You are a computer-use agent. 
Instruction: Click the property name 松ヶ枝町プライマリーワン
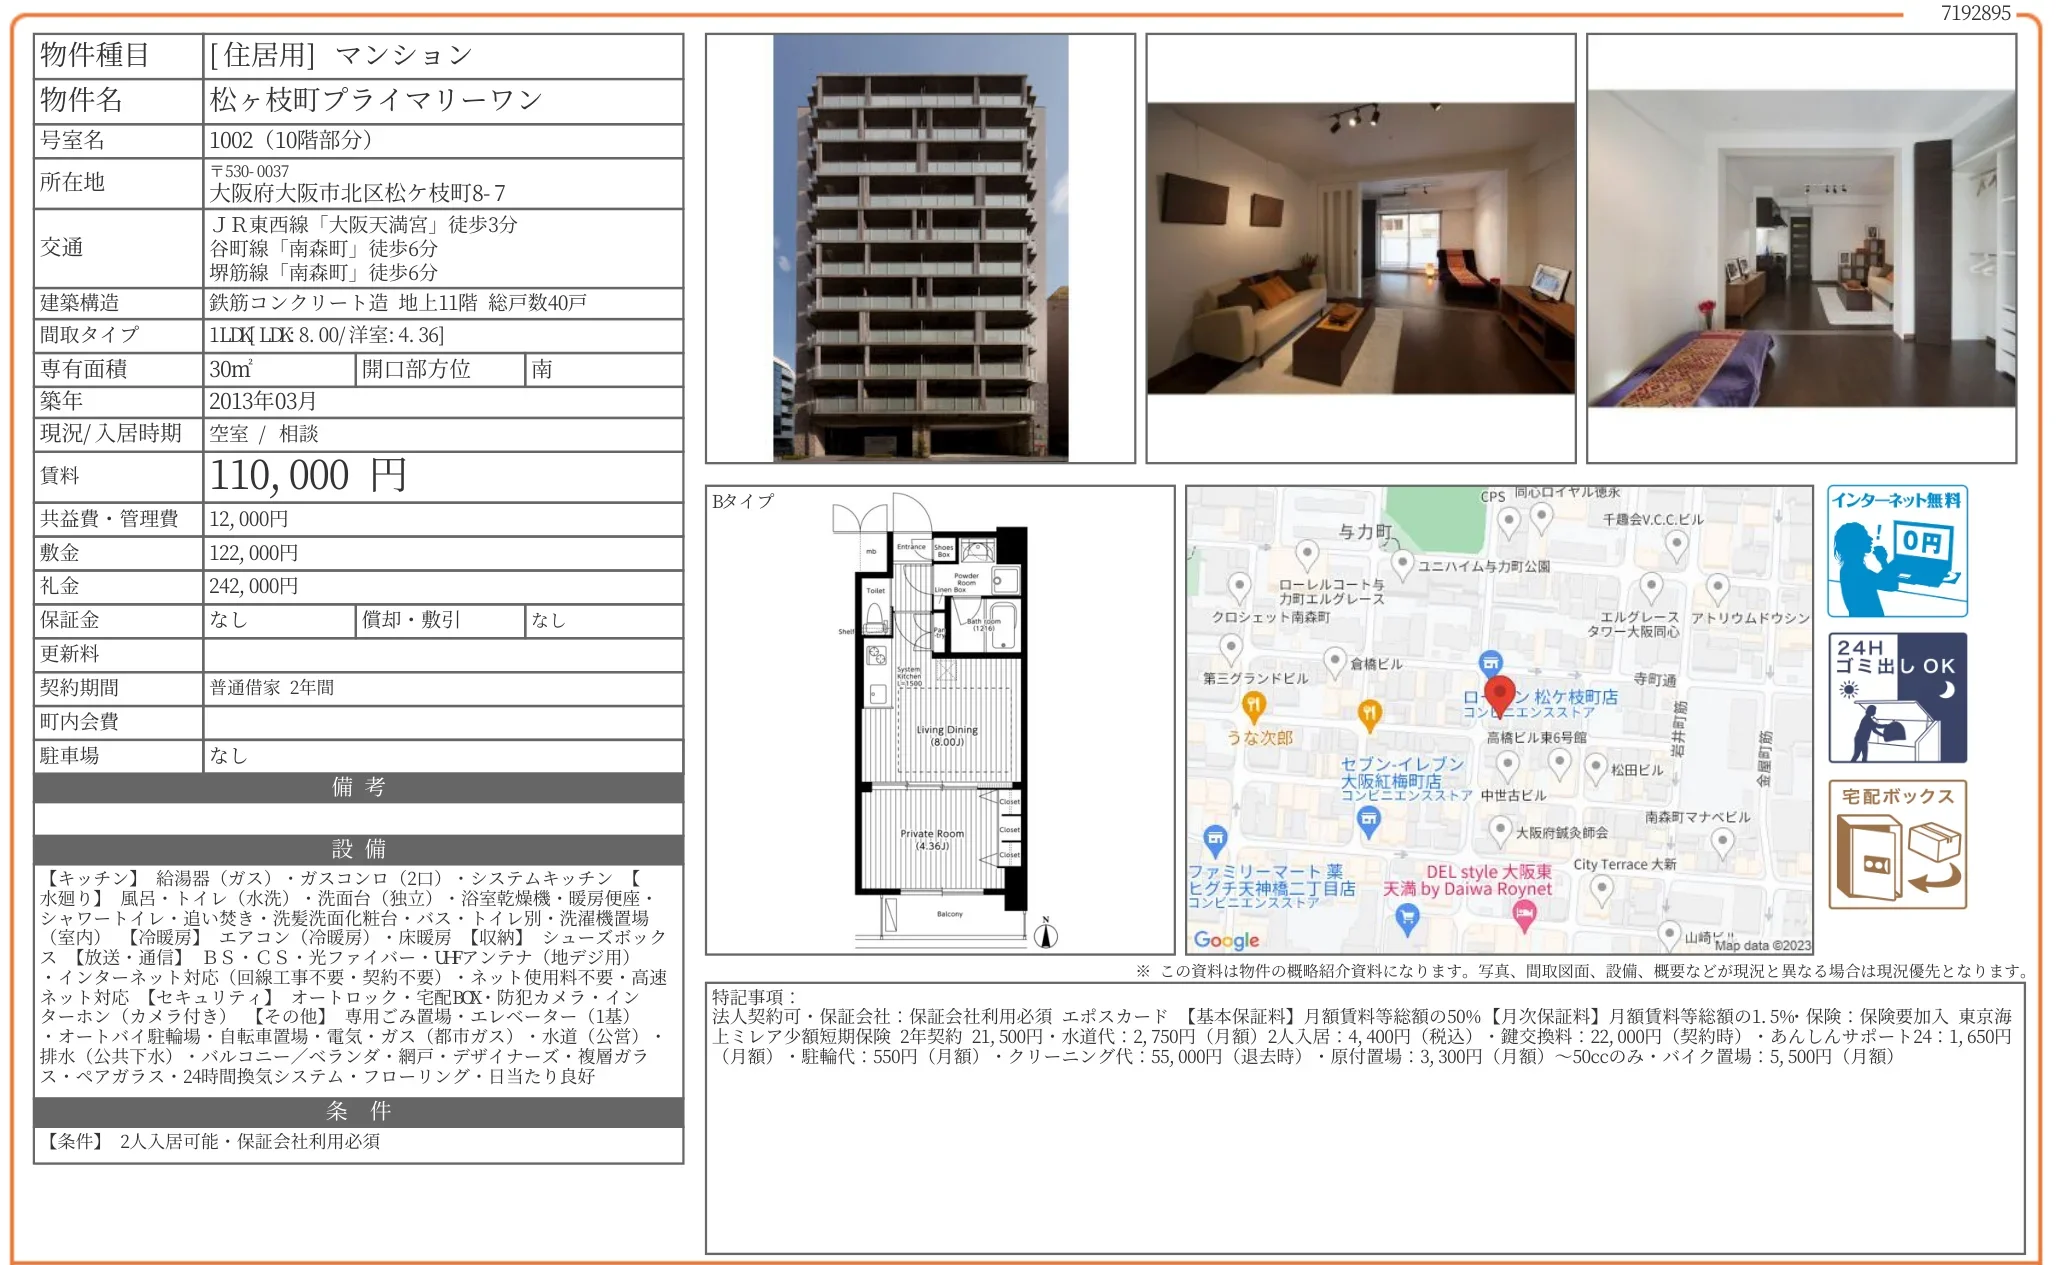[376, 100]
